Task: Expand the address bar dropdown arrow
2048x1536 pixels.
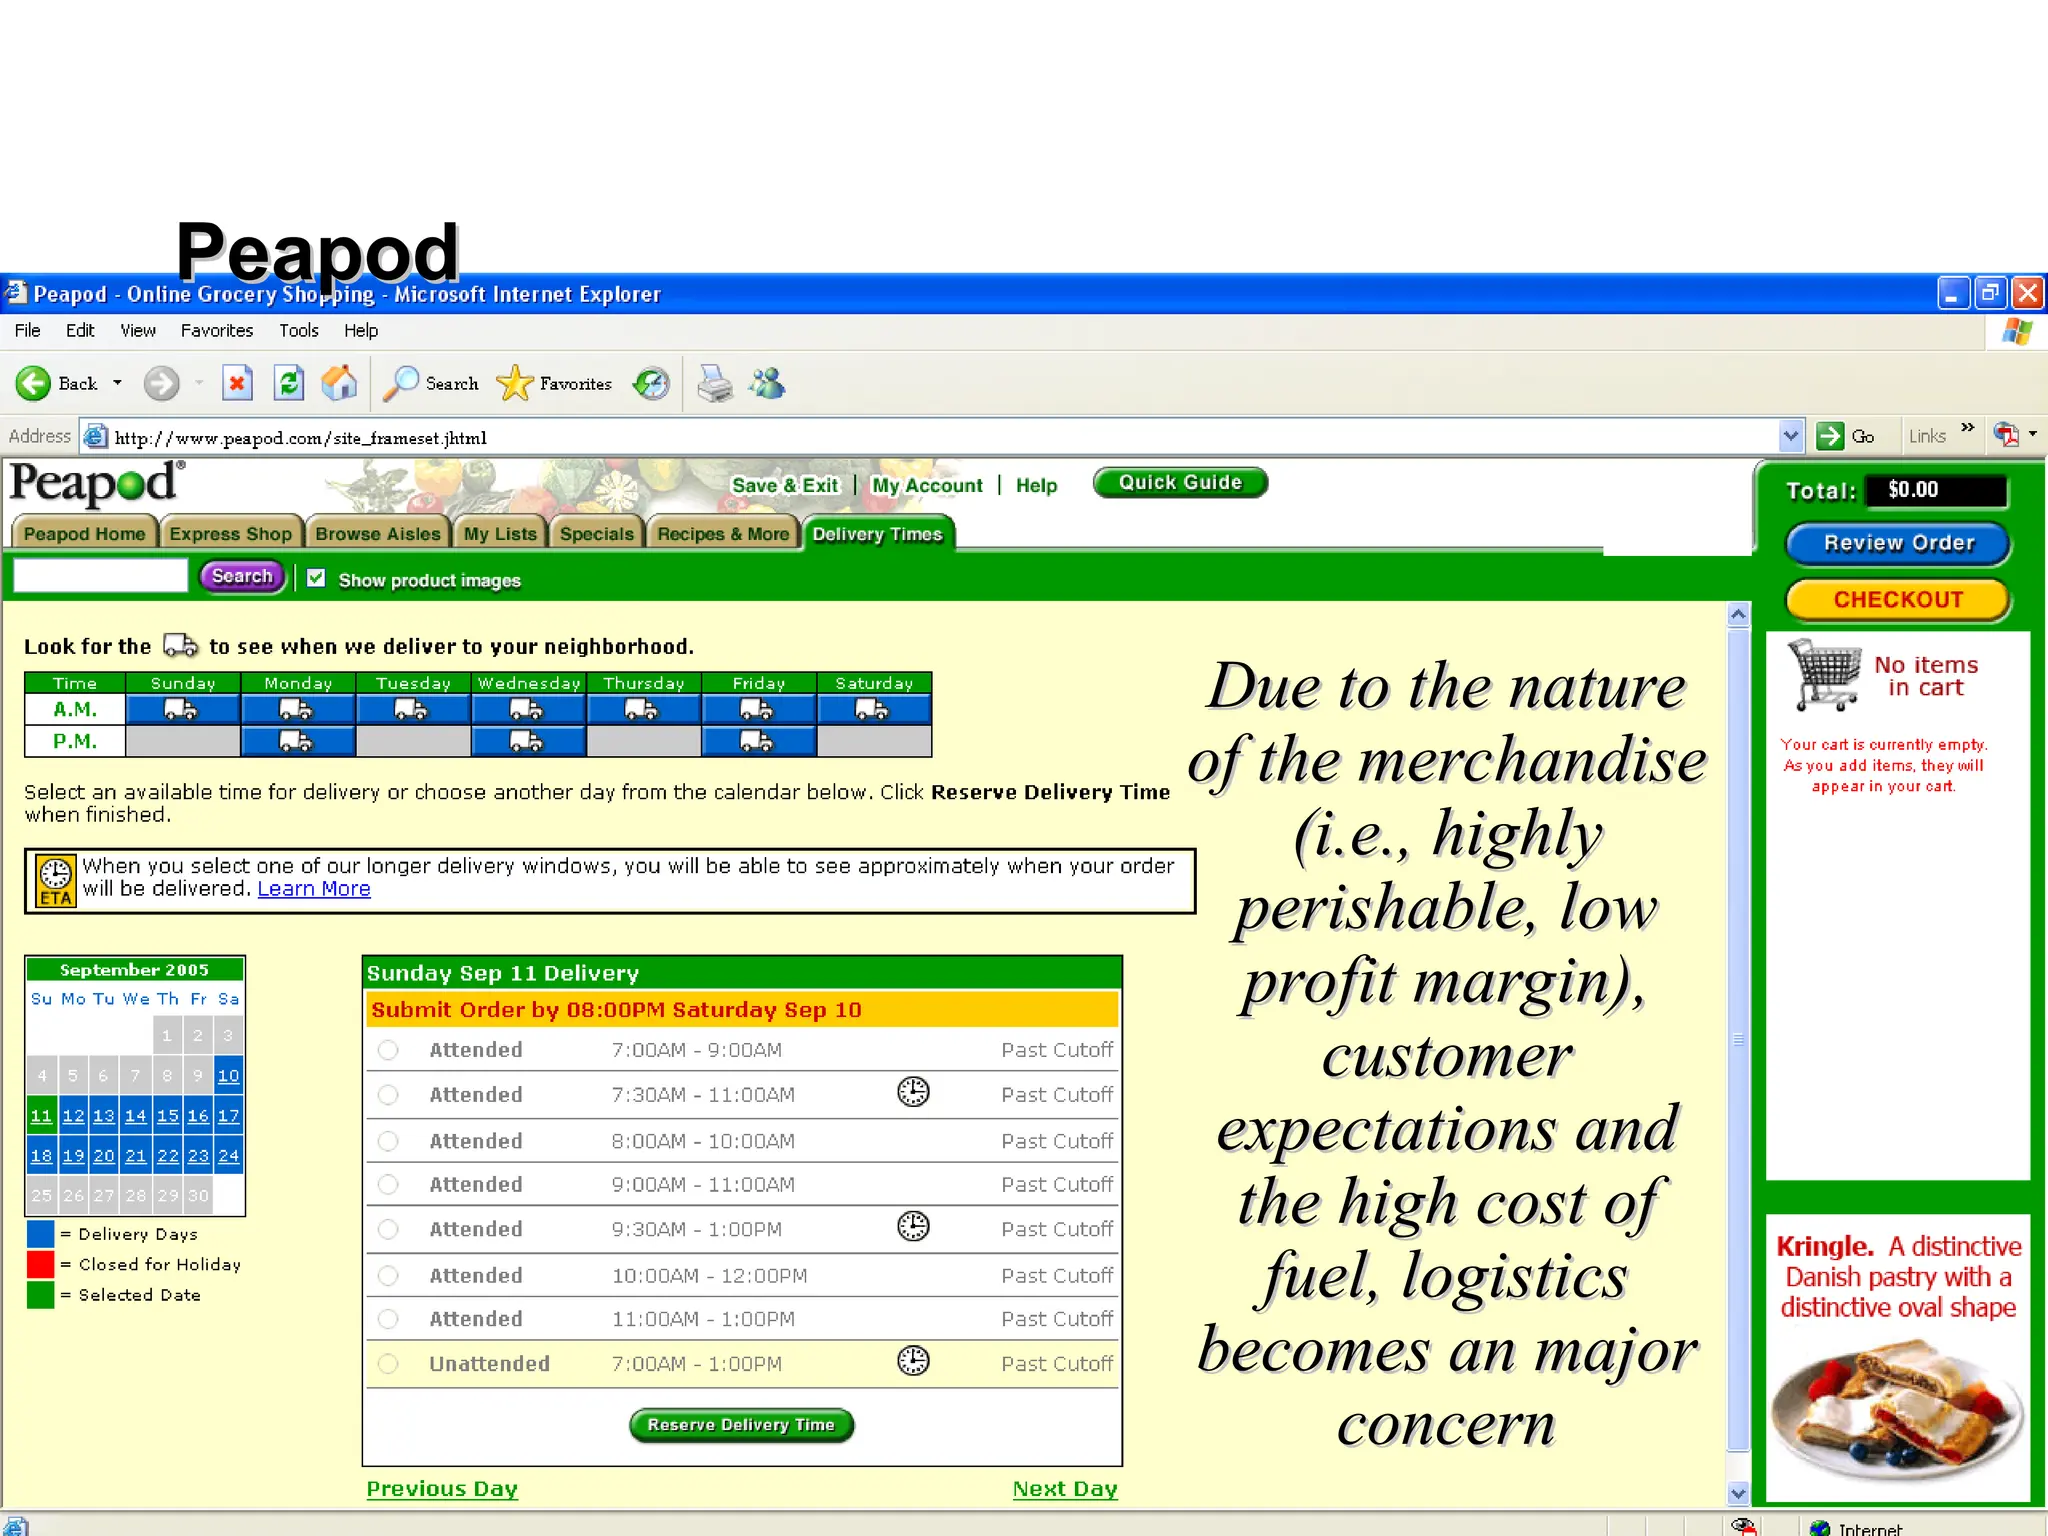Action: click(x=1790, y=436)
